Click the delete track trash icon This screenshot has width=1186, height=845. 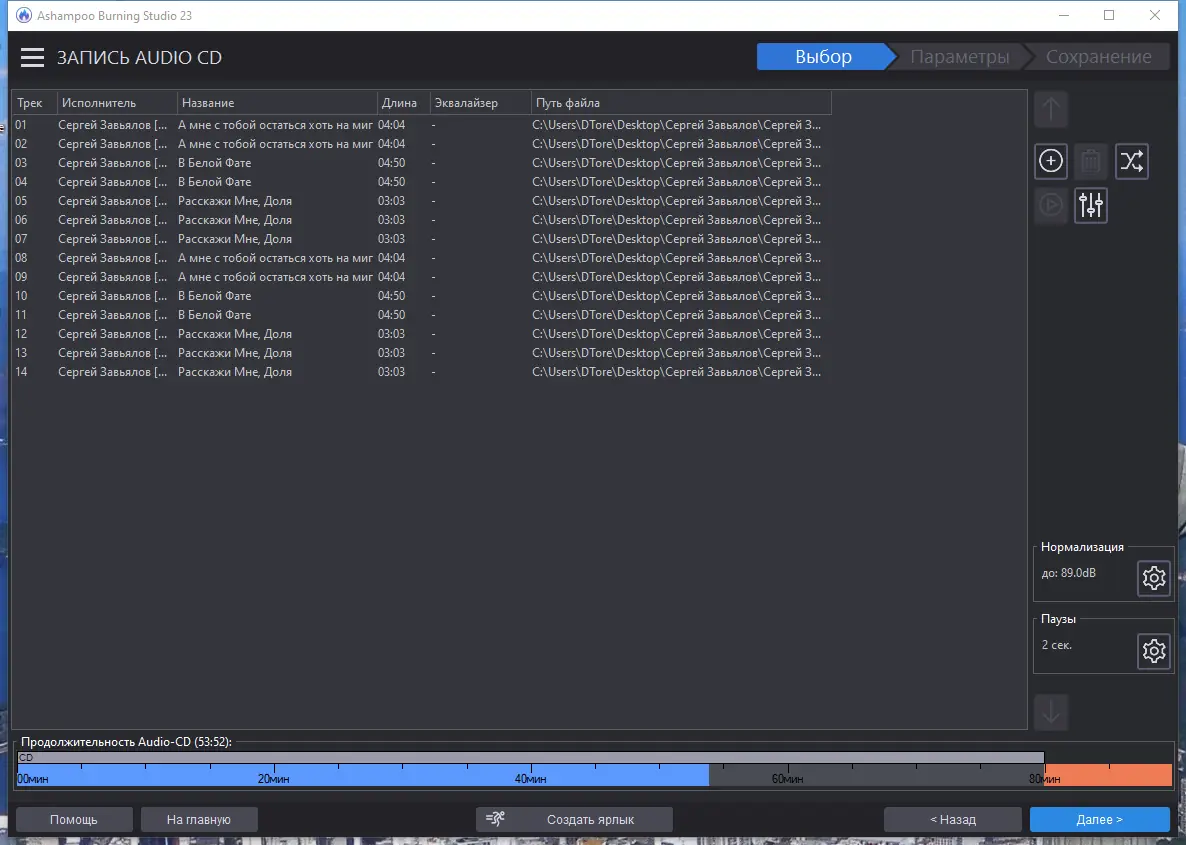click(1091, 161)
